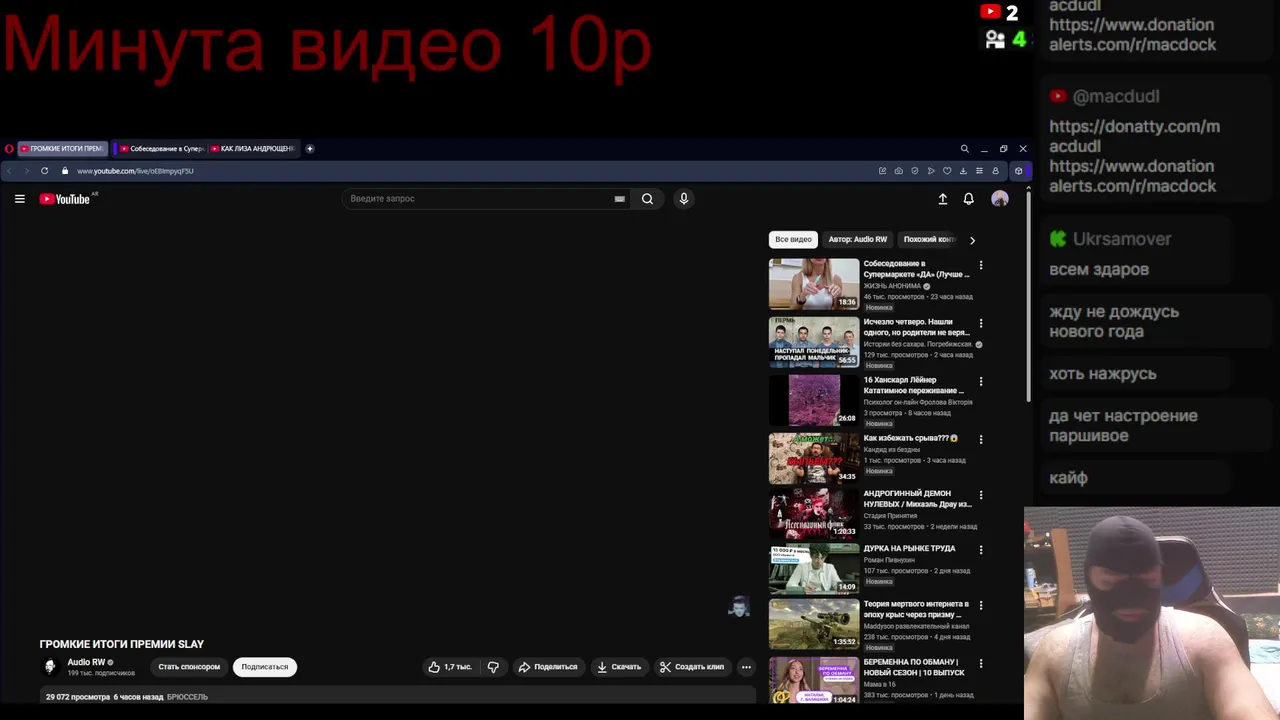This screenshot has width=1280, height=720.
Task: Subscribe with the Подписаться button
Action: click(265, 667)
